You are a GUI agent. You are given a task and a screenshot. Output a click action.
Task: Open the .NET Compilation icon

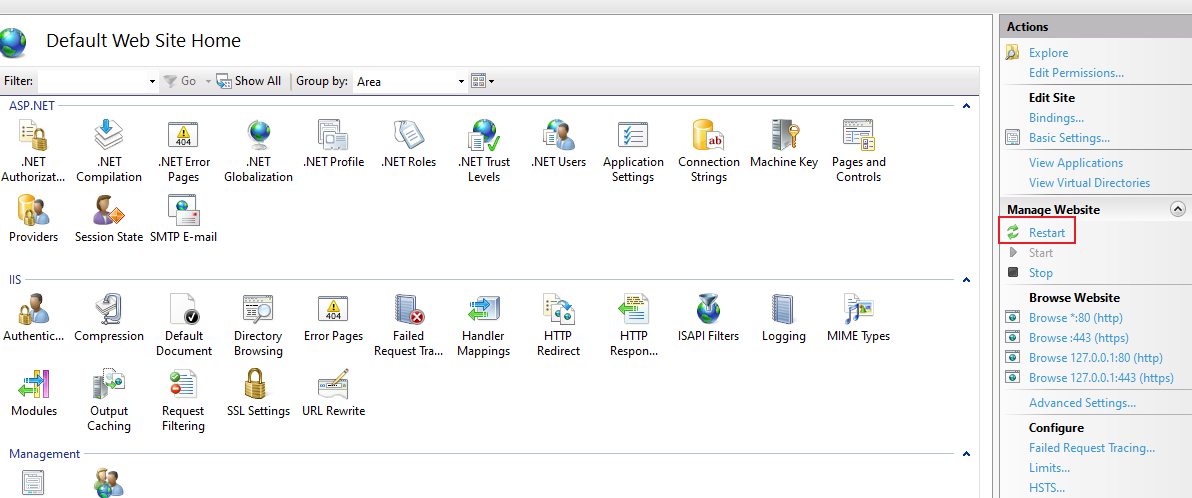pos(109,151)
